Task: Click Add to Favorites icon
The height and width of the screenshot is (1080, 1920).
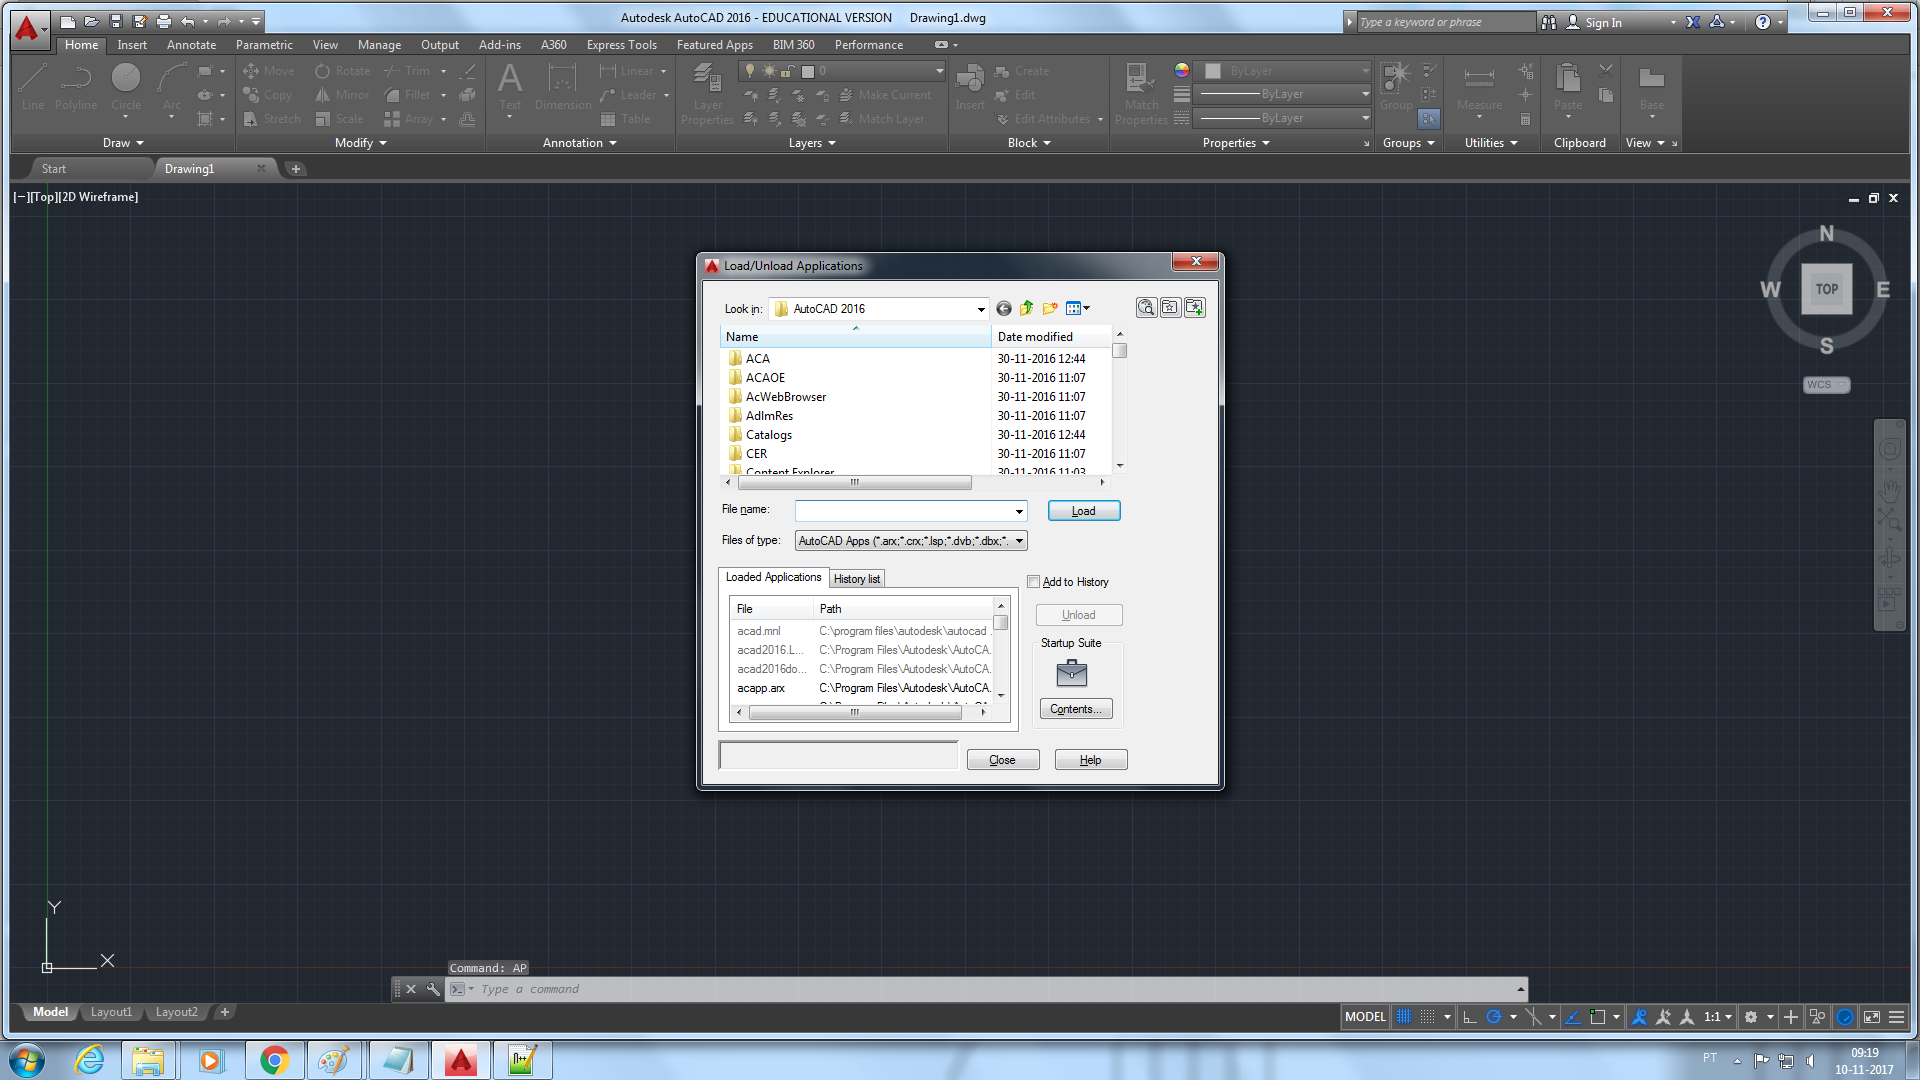Action: (1195, 308)
